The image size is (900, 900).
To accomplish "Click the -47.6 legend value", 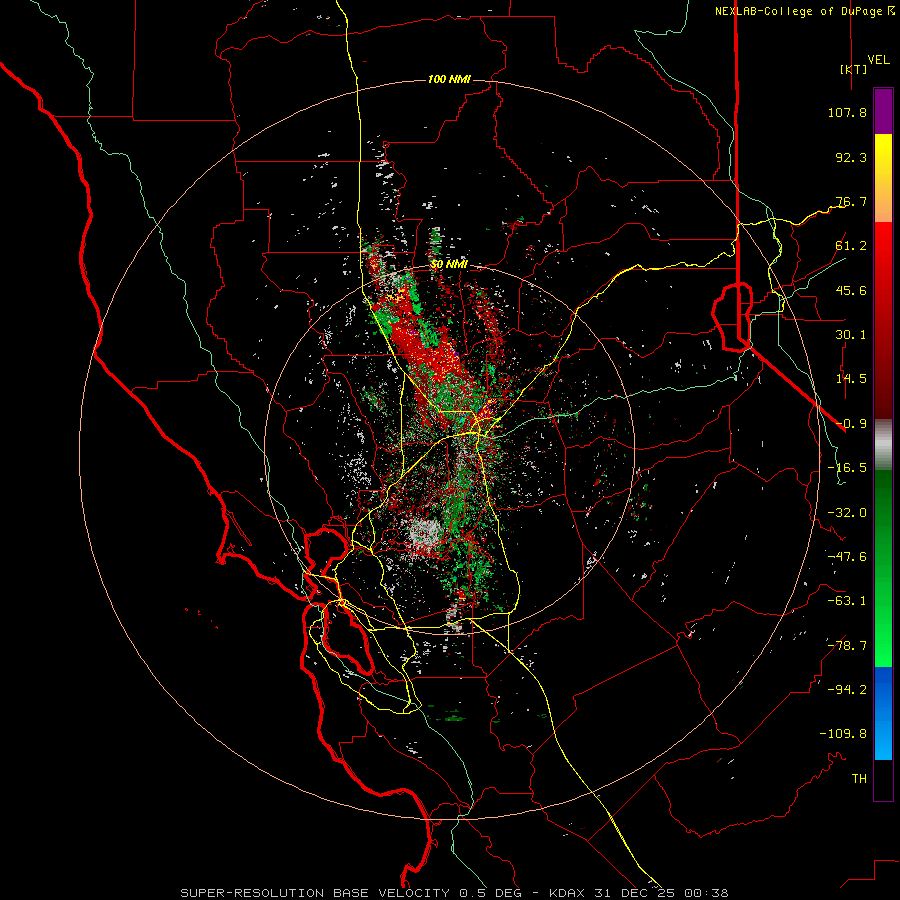I will point(847,557).
